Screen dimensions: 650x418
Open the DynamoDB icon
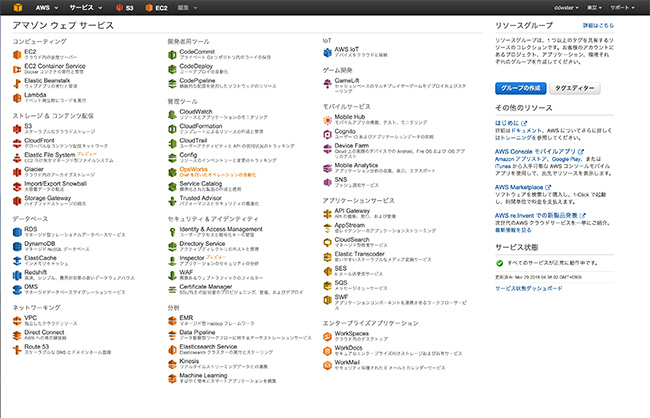[17, 246]
